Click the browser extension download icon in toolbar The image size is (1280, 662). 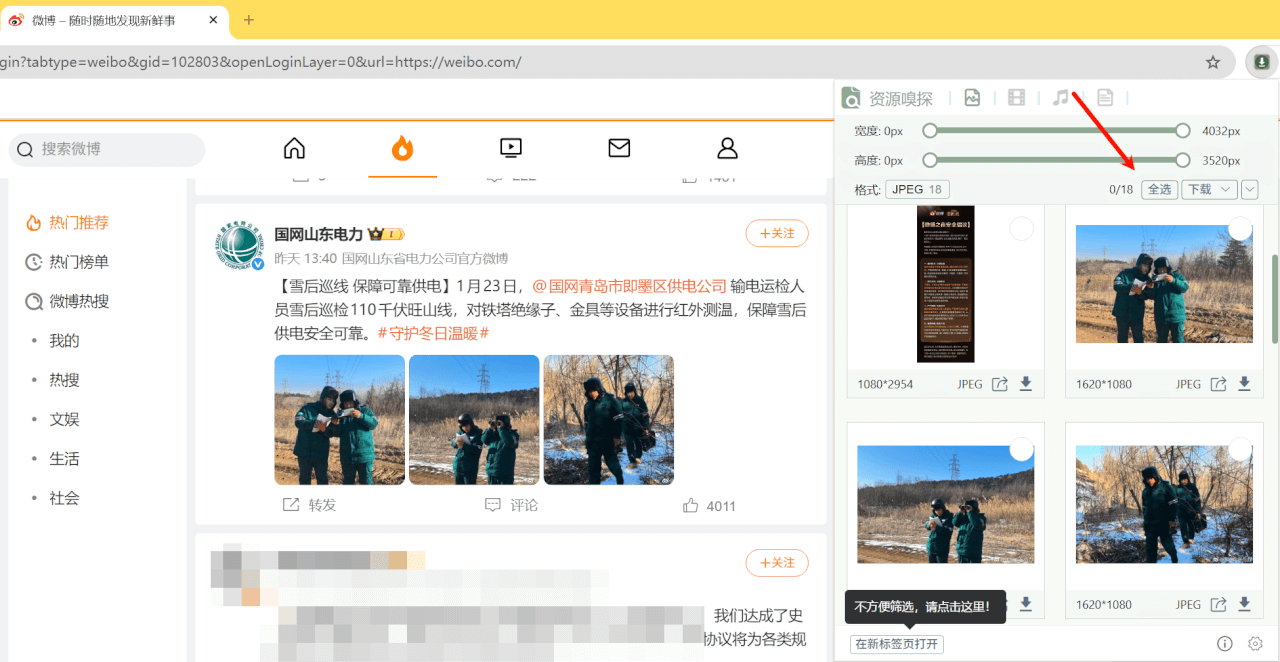pos(1261,62)
